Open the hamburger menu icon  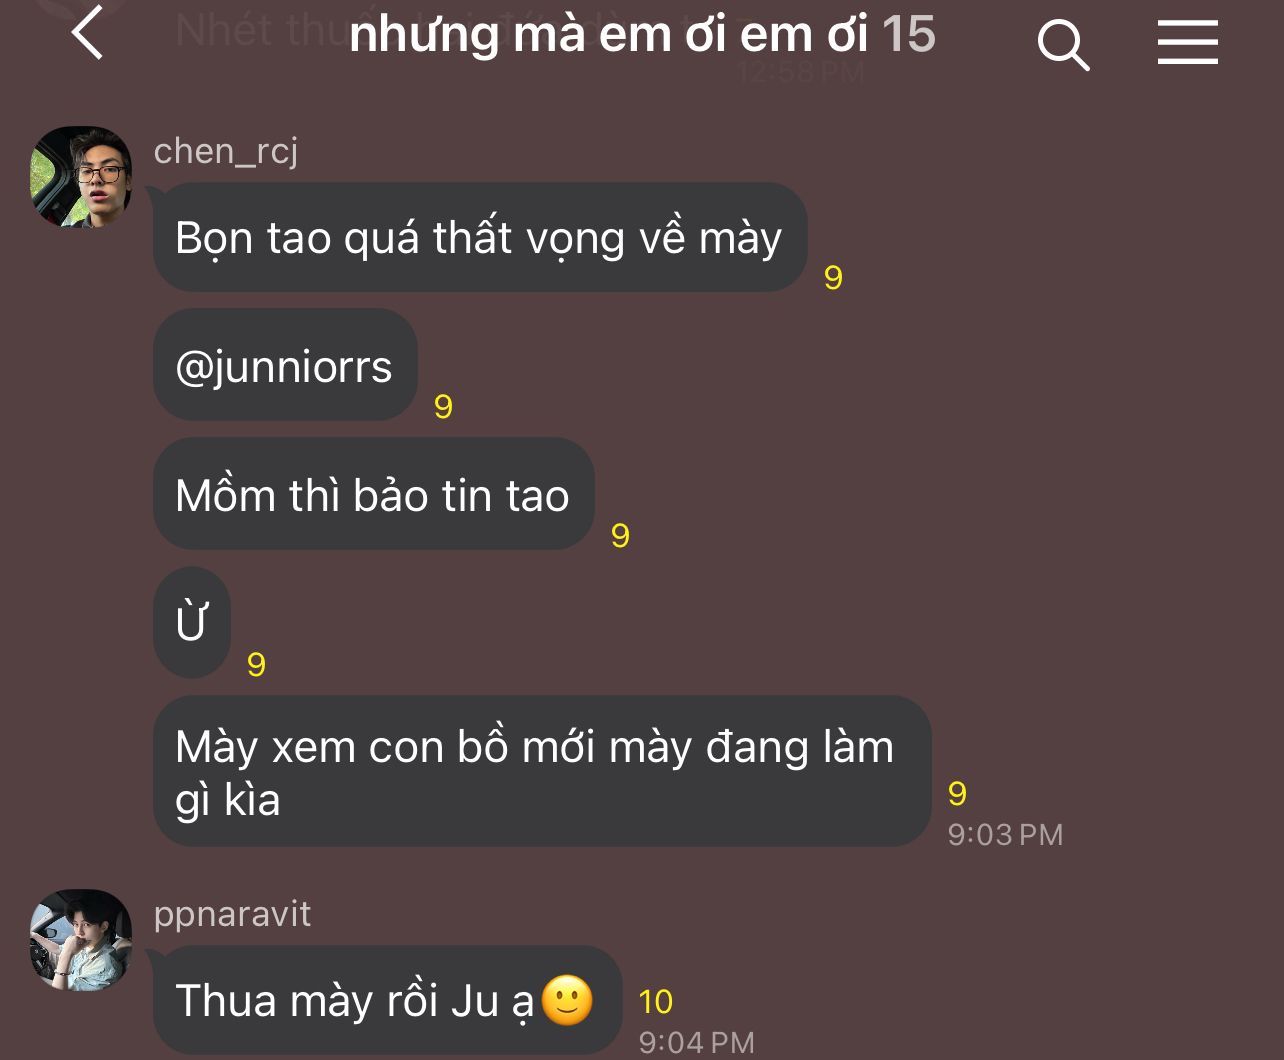coord(1188,42)
